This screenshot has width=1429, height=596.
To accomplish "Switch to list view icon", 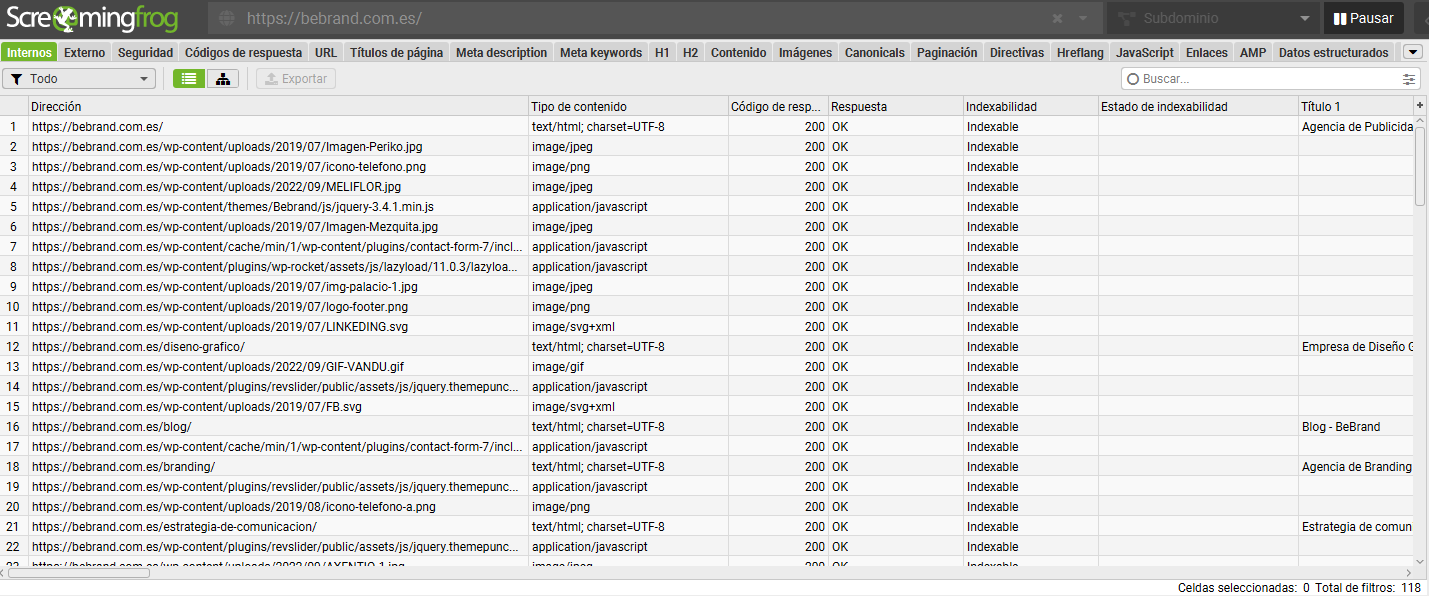I will [189, 79].
